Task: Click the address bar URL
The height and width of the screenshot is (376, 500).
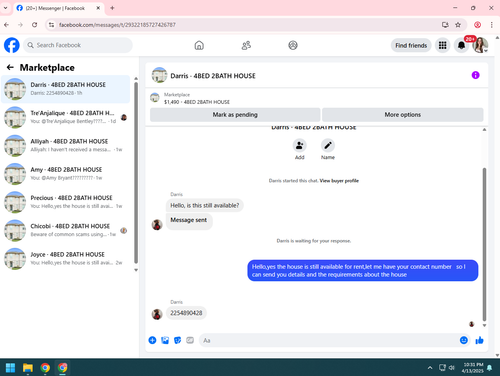Action: pyautogui.click(x=117, y=25)
